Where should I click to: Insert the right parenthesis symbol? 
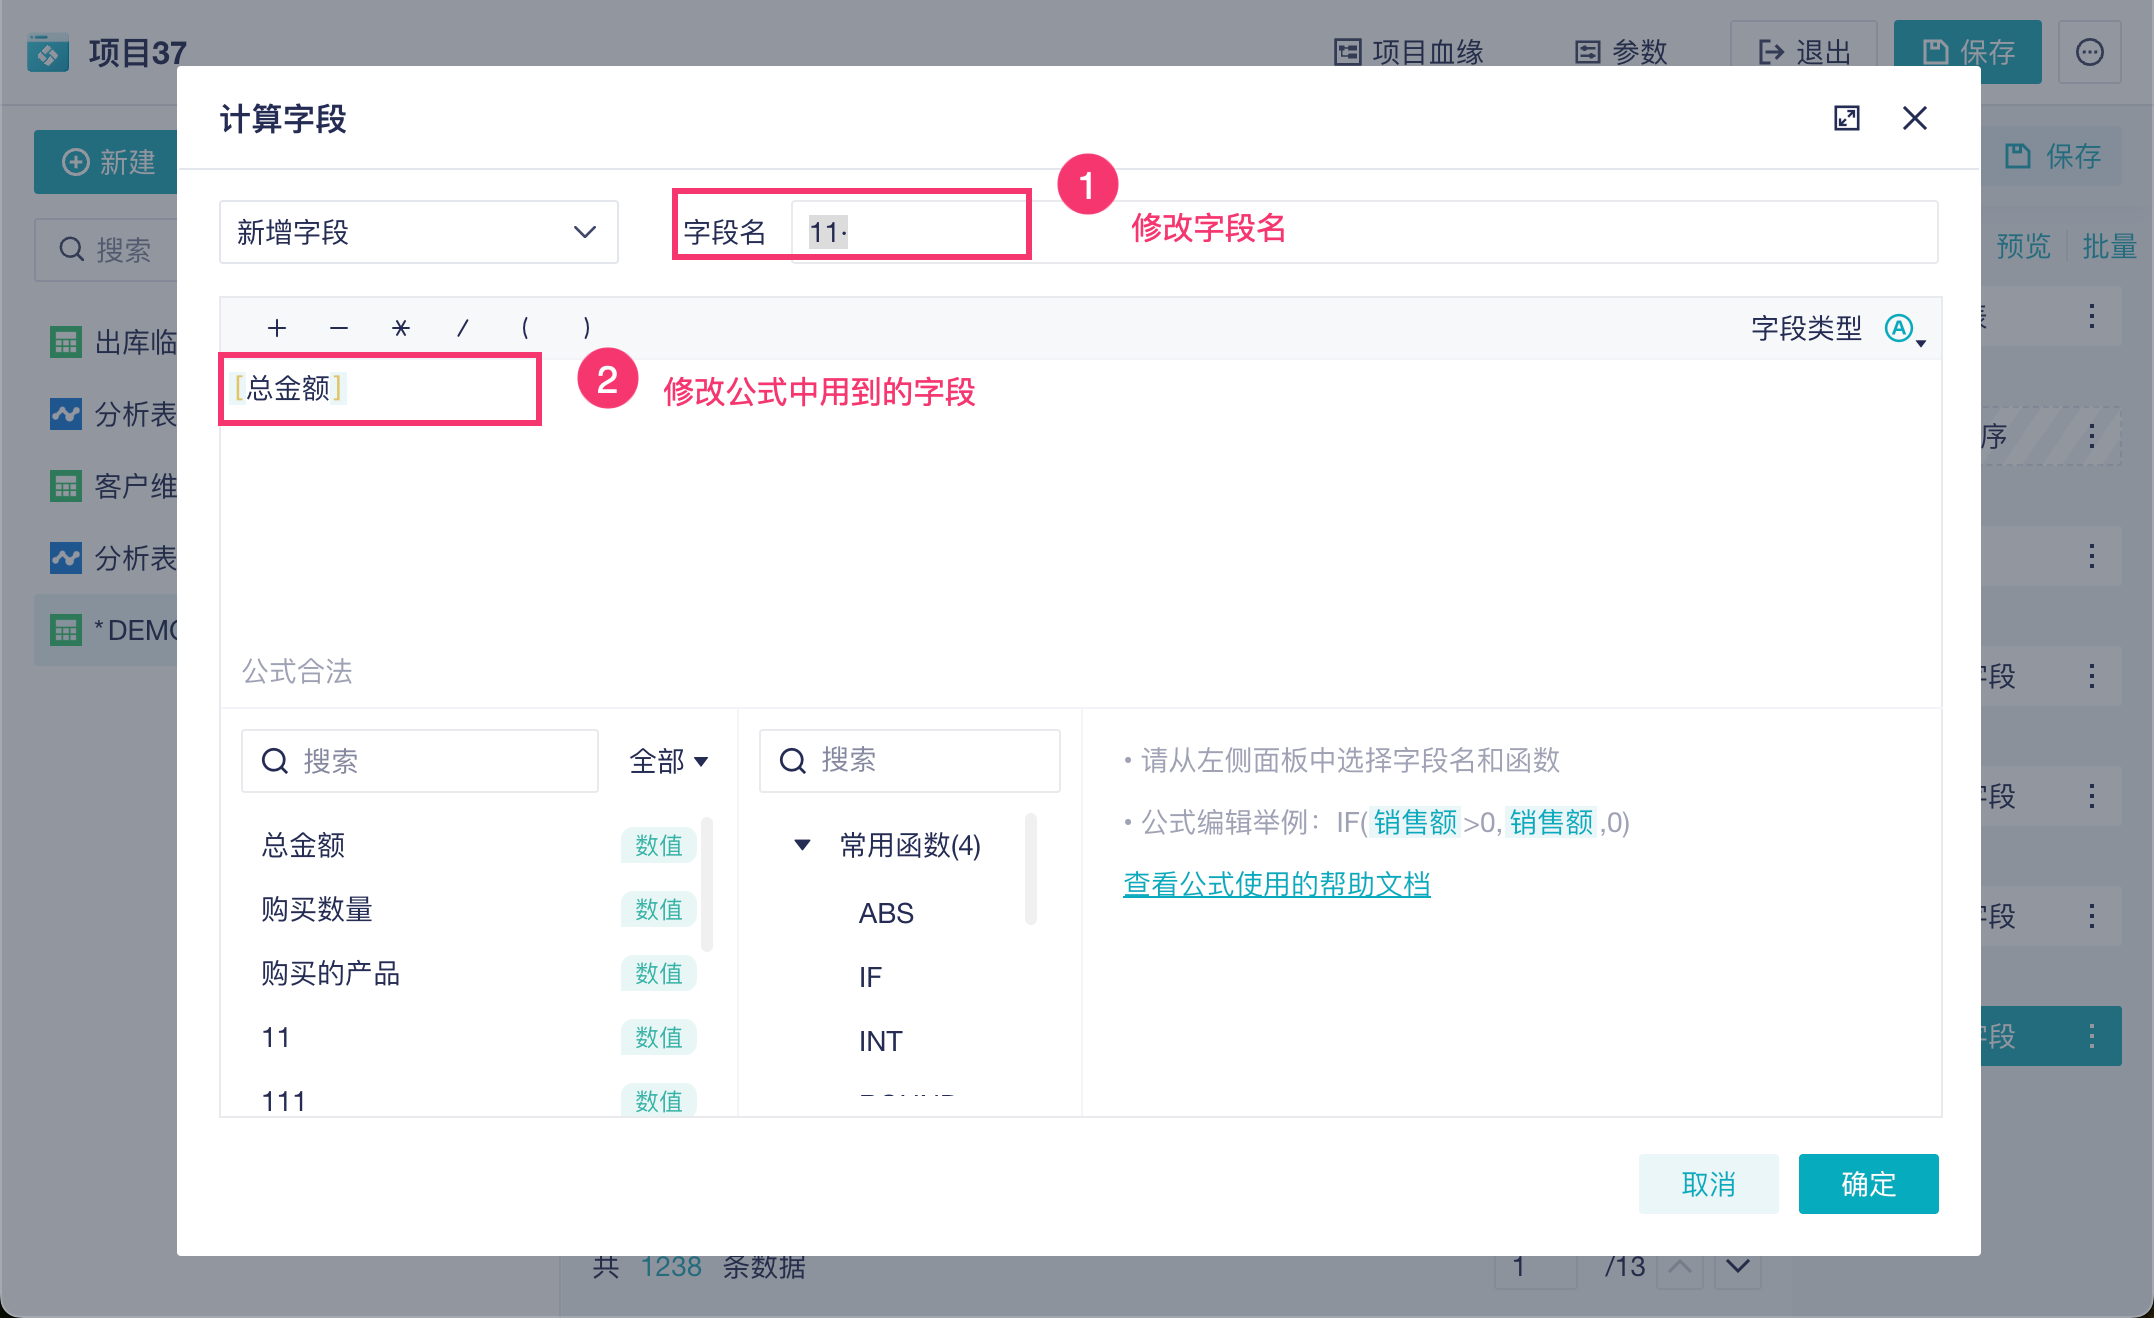pos(586,328)
